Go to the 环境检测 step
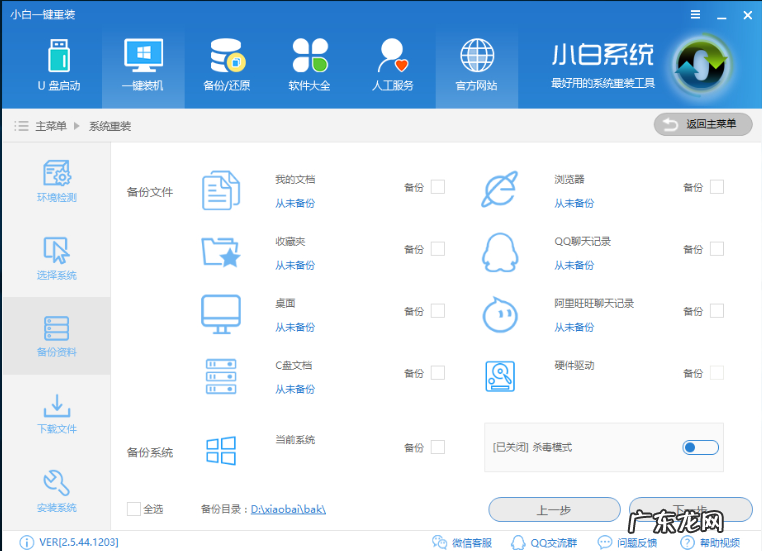Screen dimensions: 762x551 coord(57,181)
